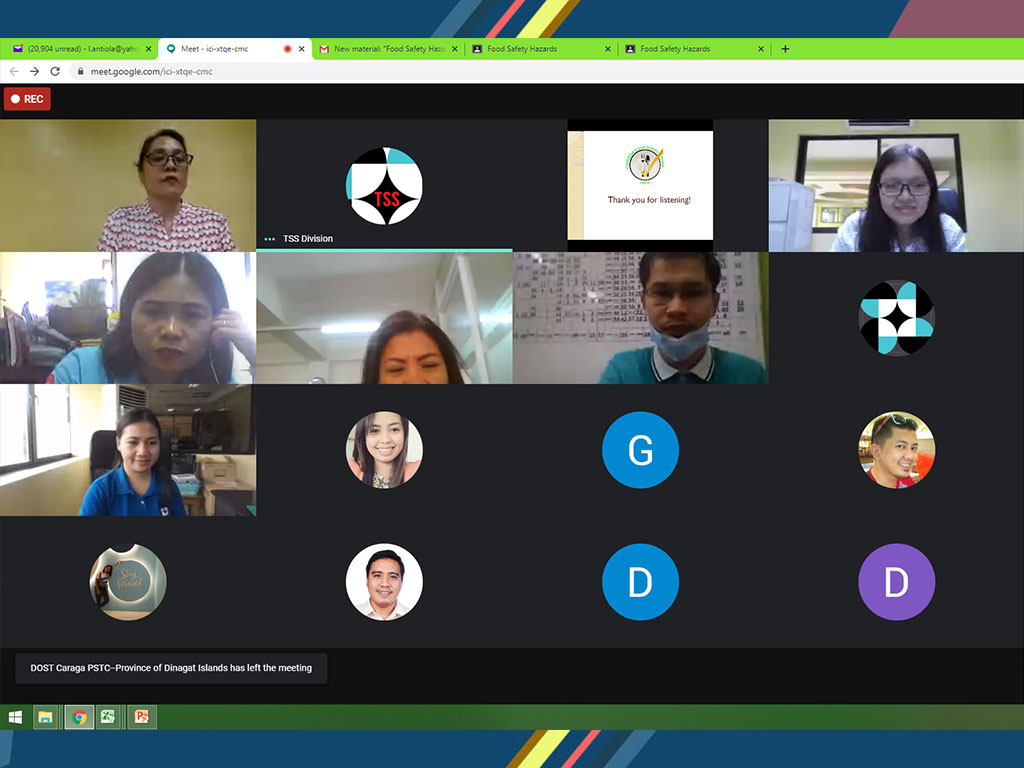
Task: Open File Explorer from the taskbar
Action: 45,717
